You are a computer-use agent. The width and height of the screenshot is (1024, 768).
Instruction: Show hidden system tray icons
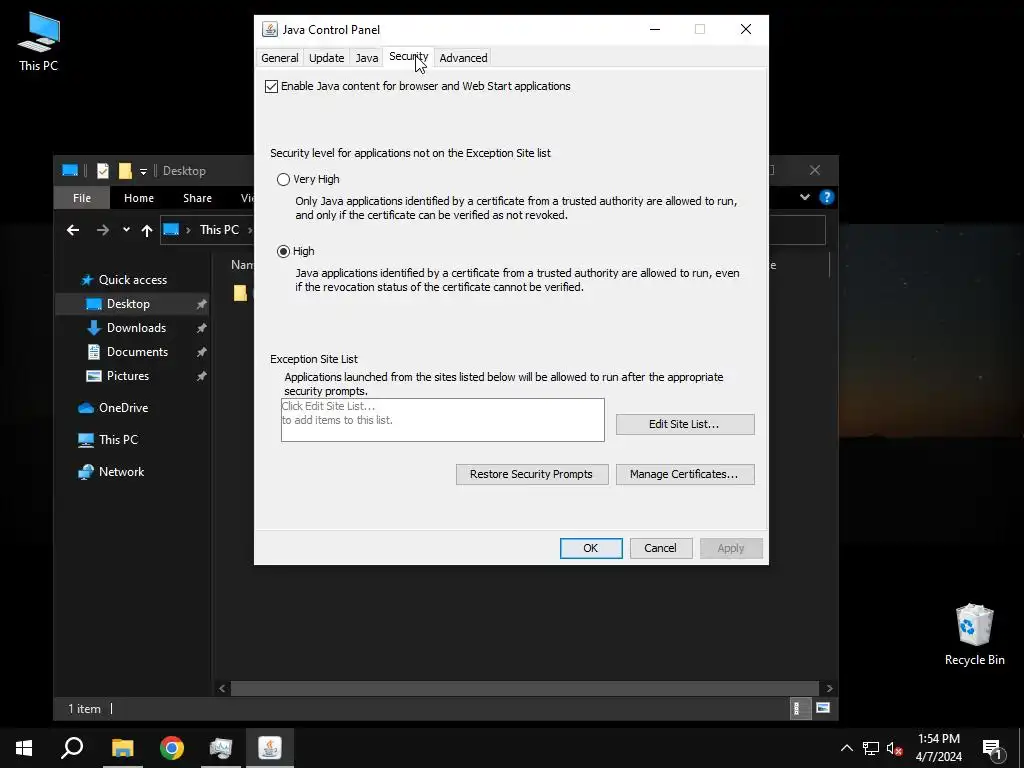coord(846,748)
